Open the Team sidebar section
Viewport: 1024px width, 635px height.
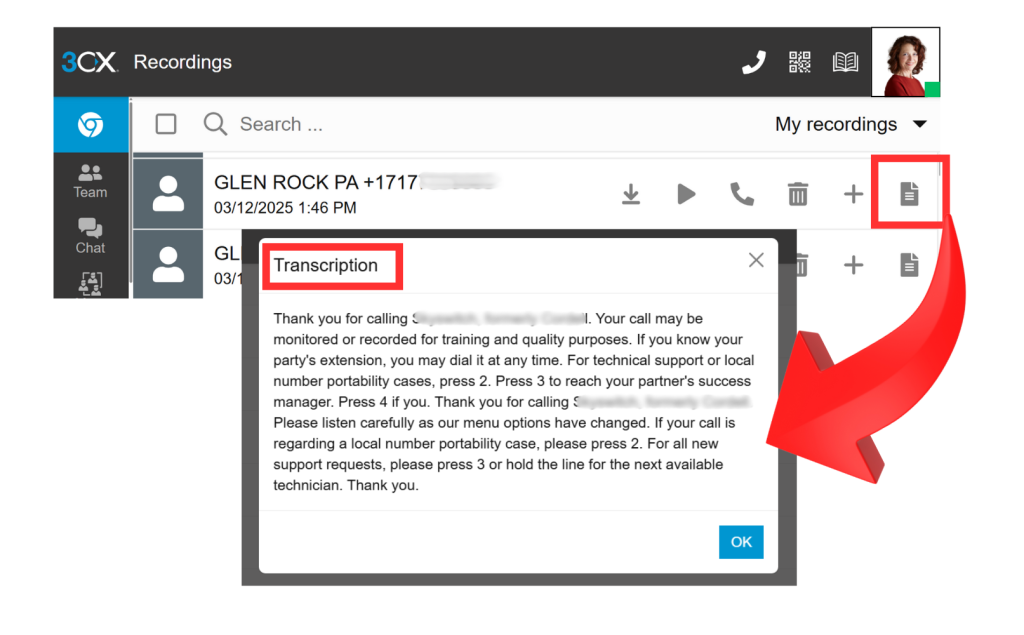point(90,181)
